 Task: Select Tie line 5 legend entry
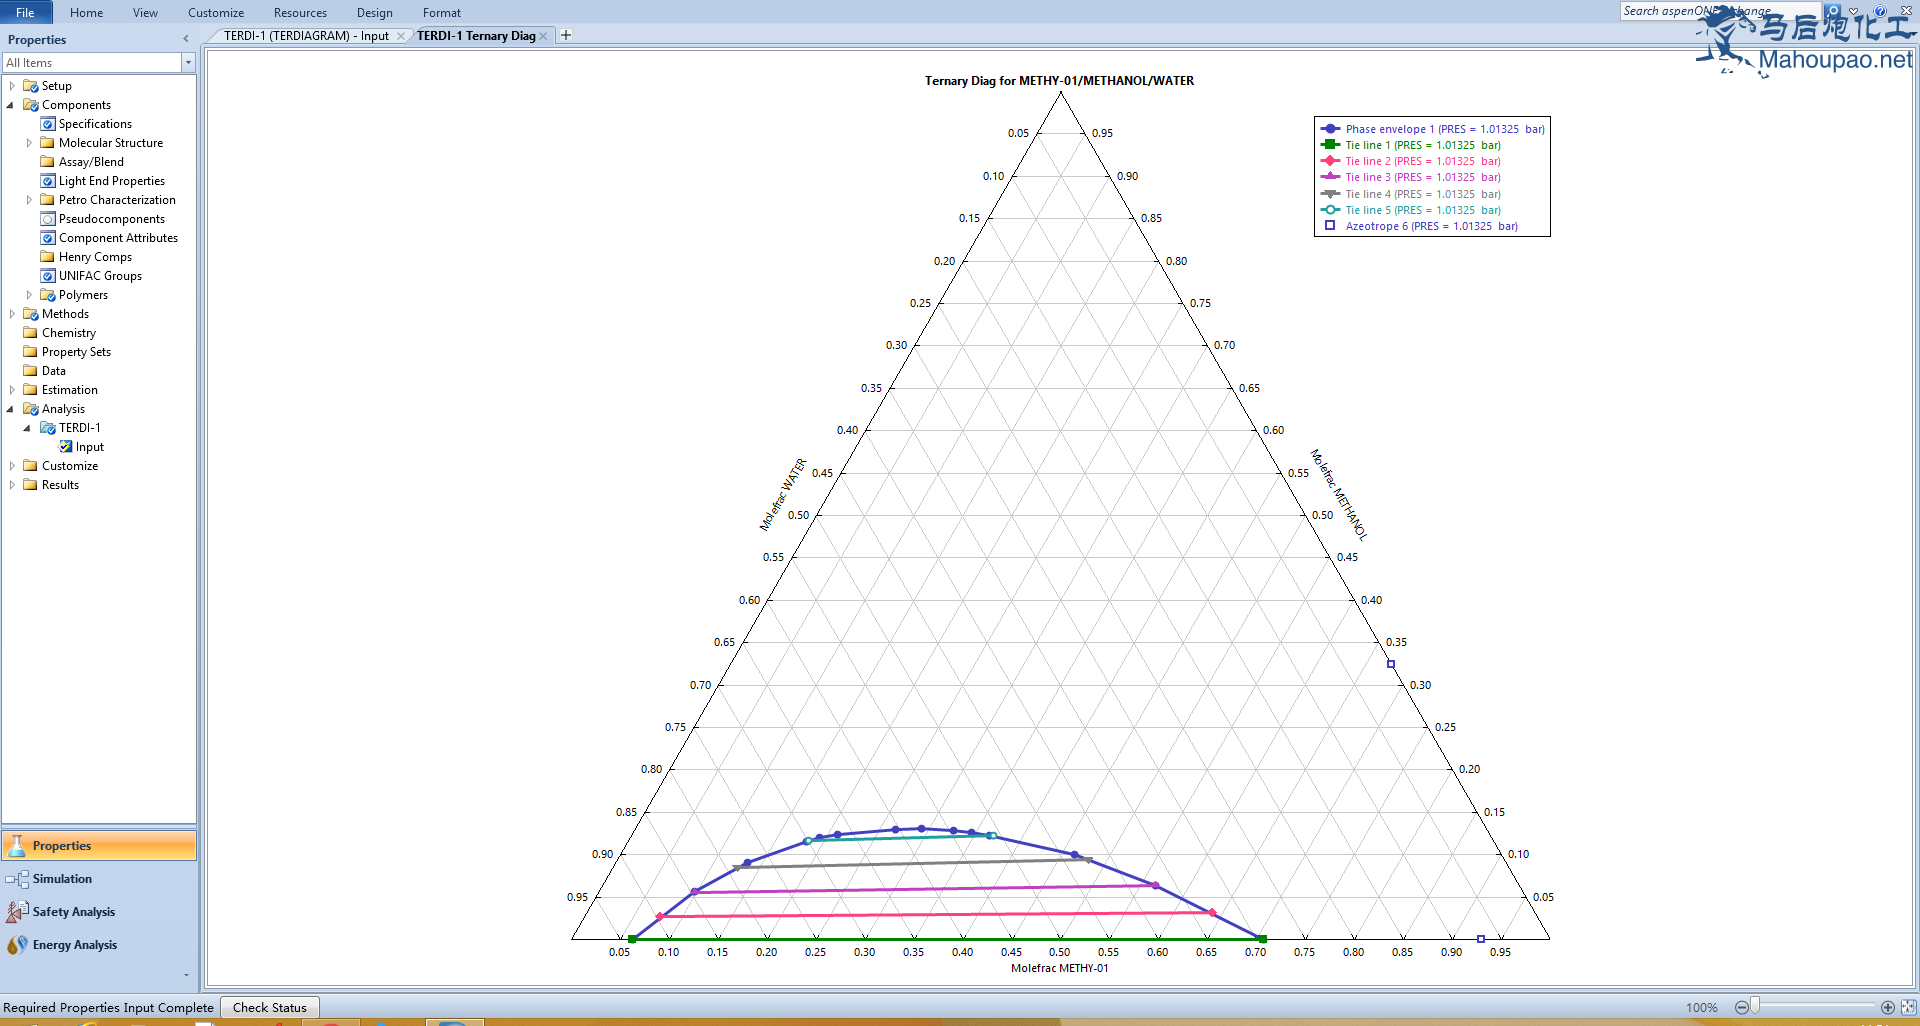pos(1411,210)
